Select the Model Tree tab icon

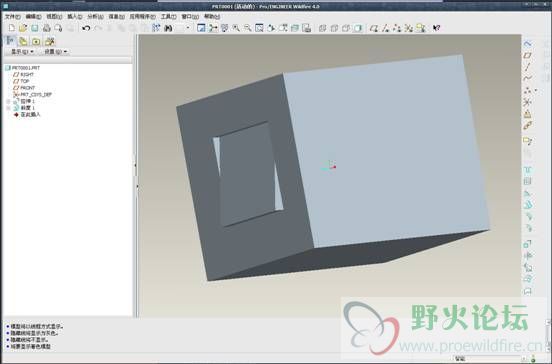[10, 41]
